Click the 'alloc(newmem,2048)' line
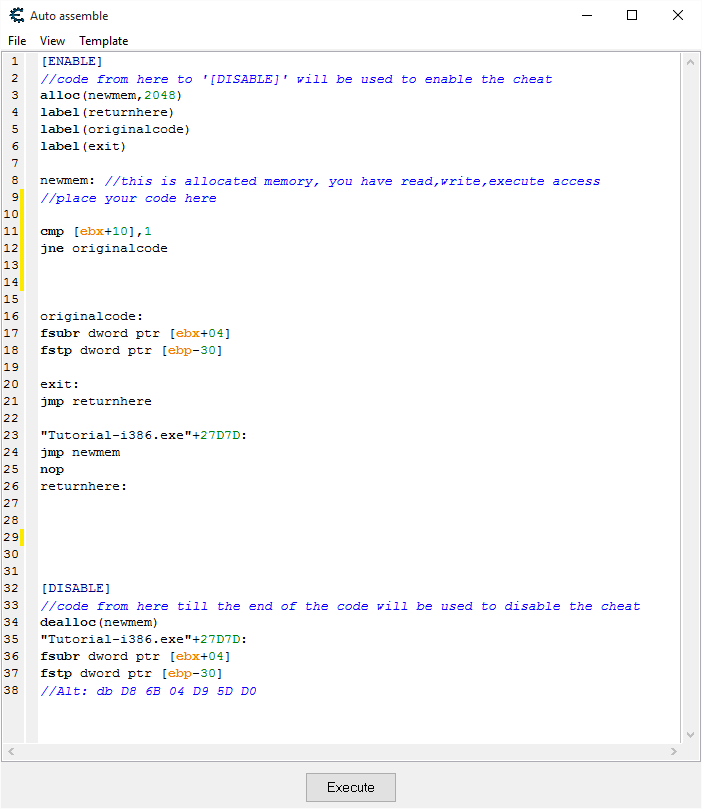The image size is (702, 809). click(x=111, y=95)
